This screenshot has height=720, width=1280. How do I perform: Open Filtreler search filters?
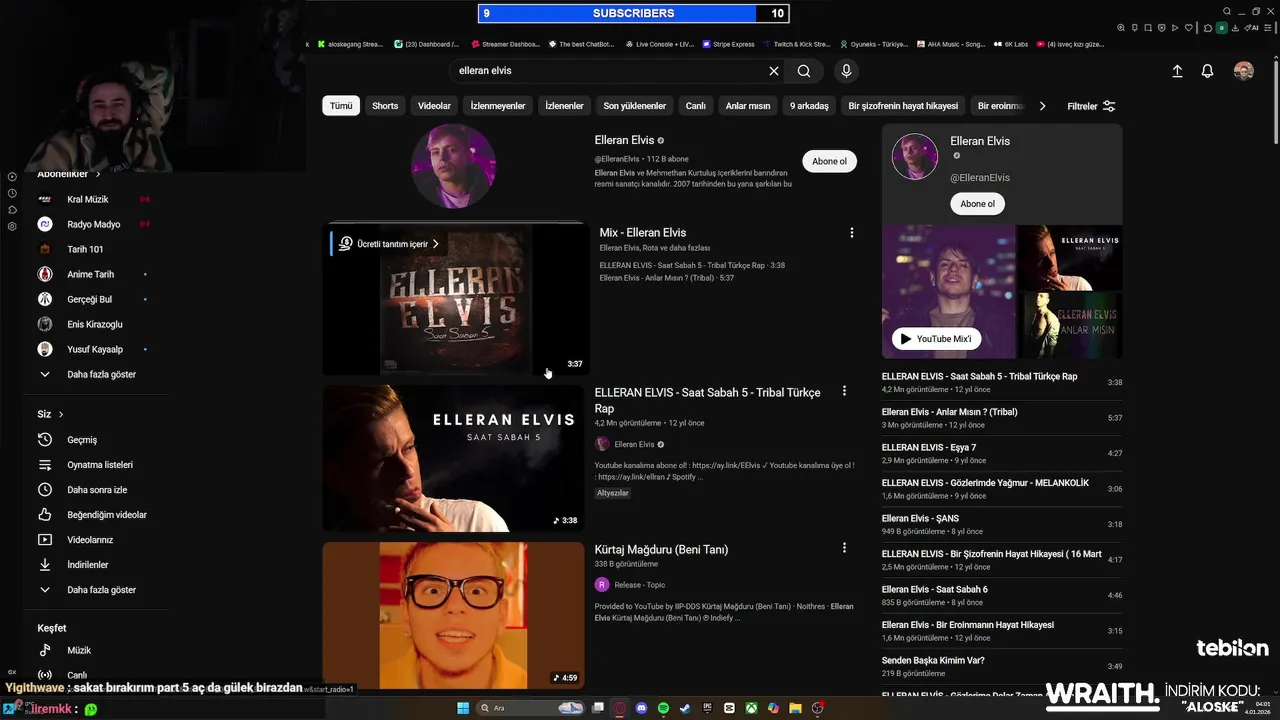click(x=1091, y=106)
